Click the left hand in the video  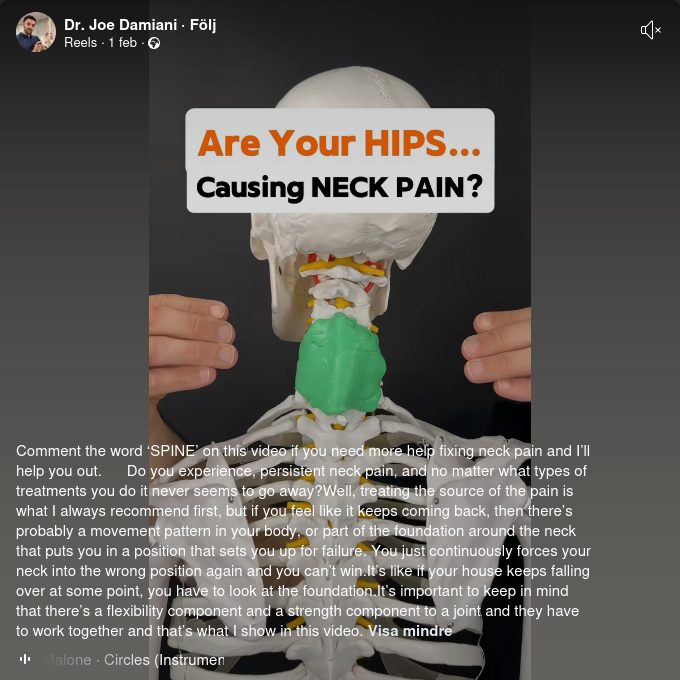point(191,345)
